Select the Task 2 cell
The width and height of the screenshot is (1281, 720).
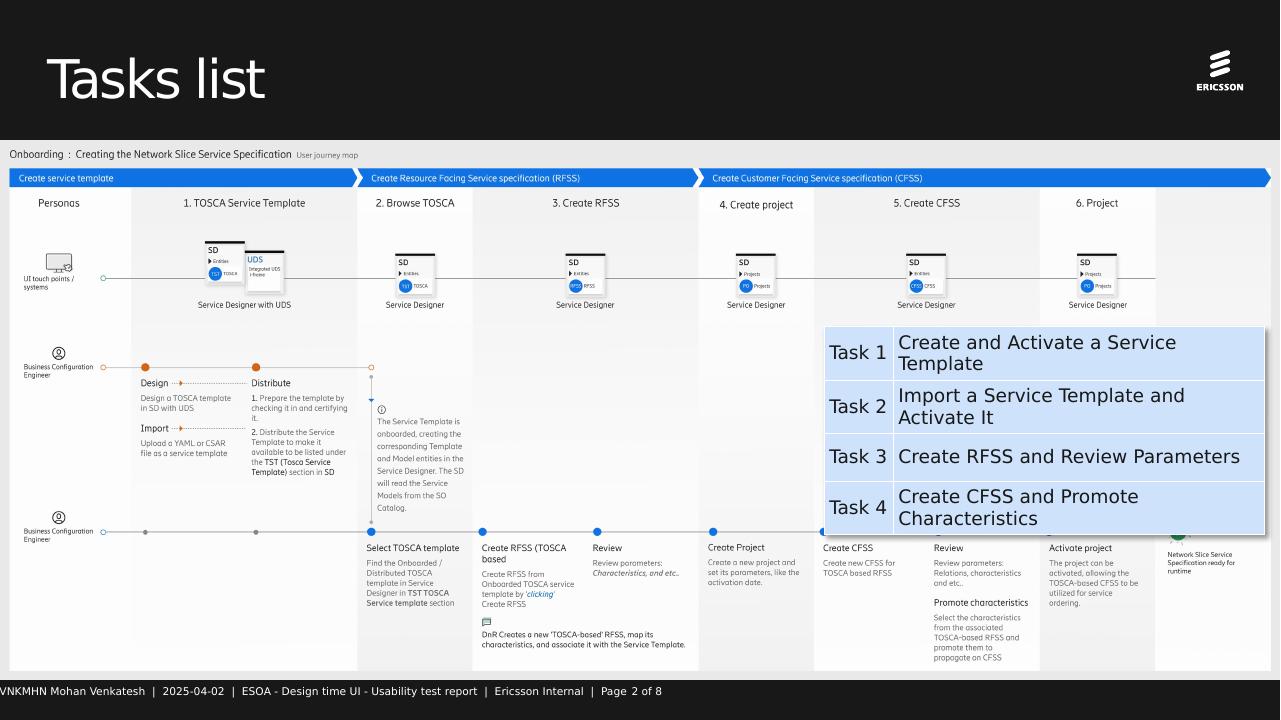(858, 407)
